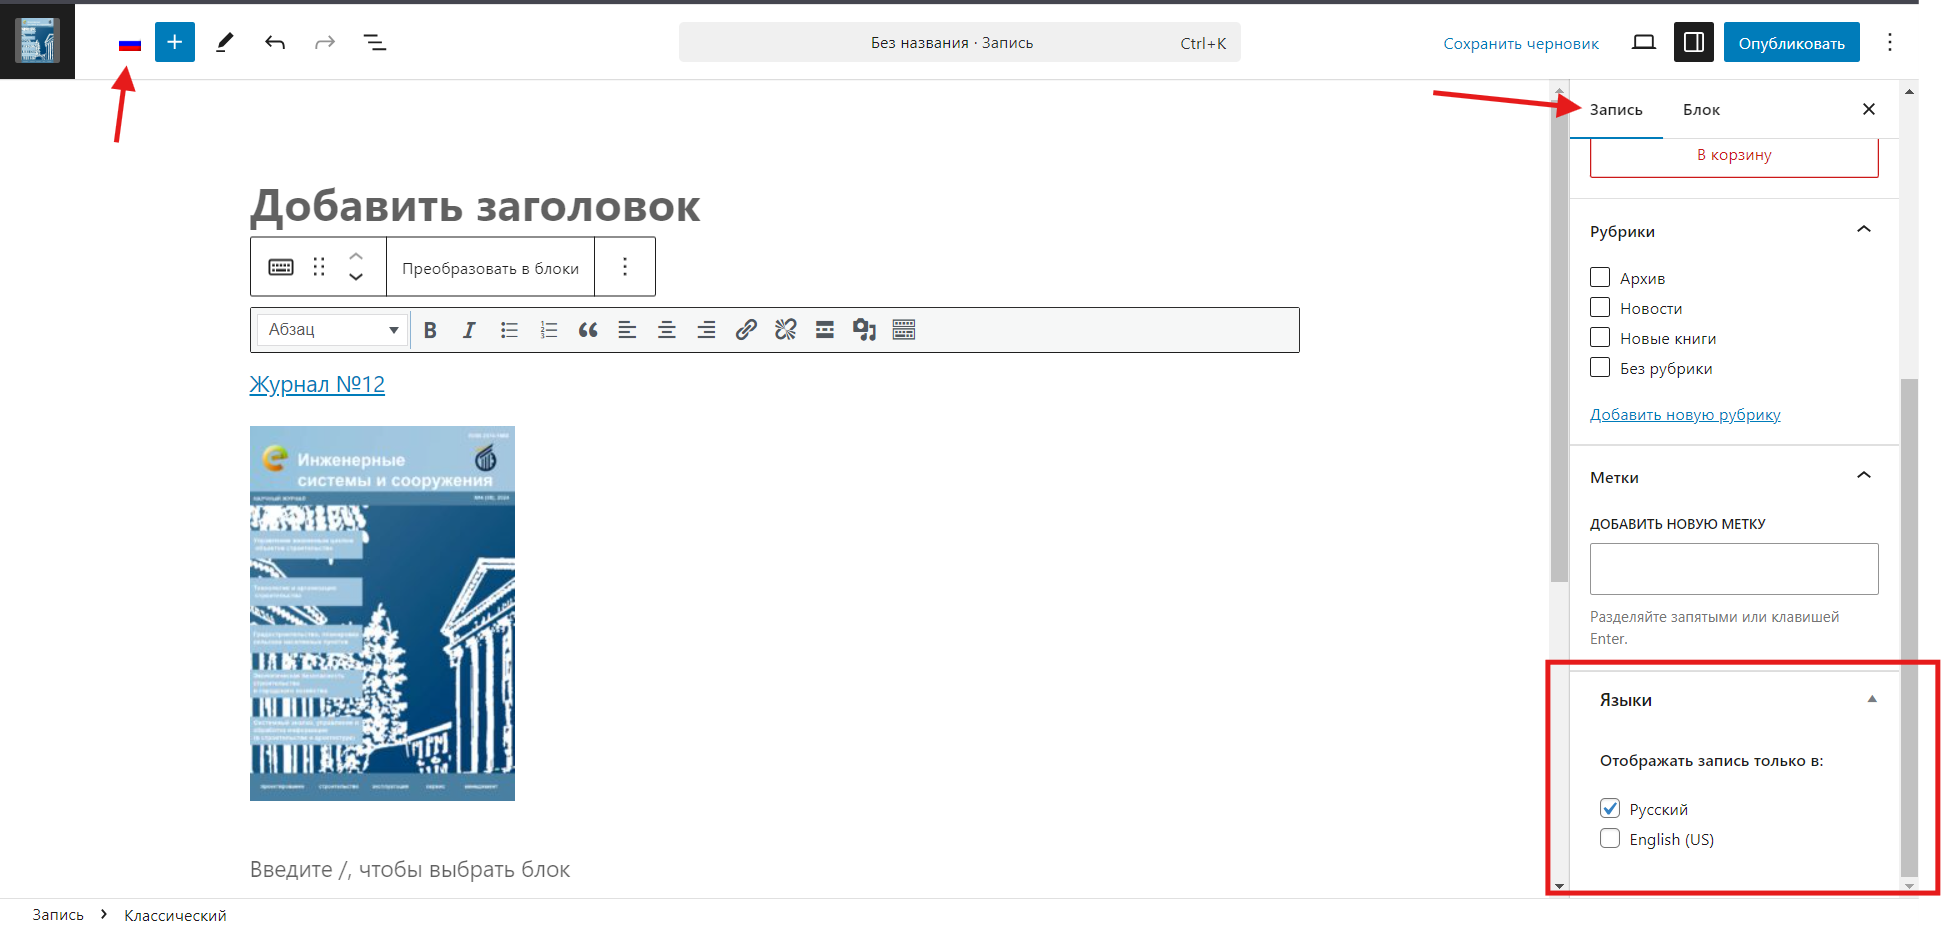
Task: Toggle the settings sidebar panel icon
Action: pyautogui.click(x=1693, y=42)
